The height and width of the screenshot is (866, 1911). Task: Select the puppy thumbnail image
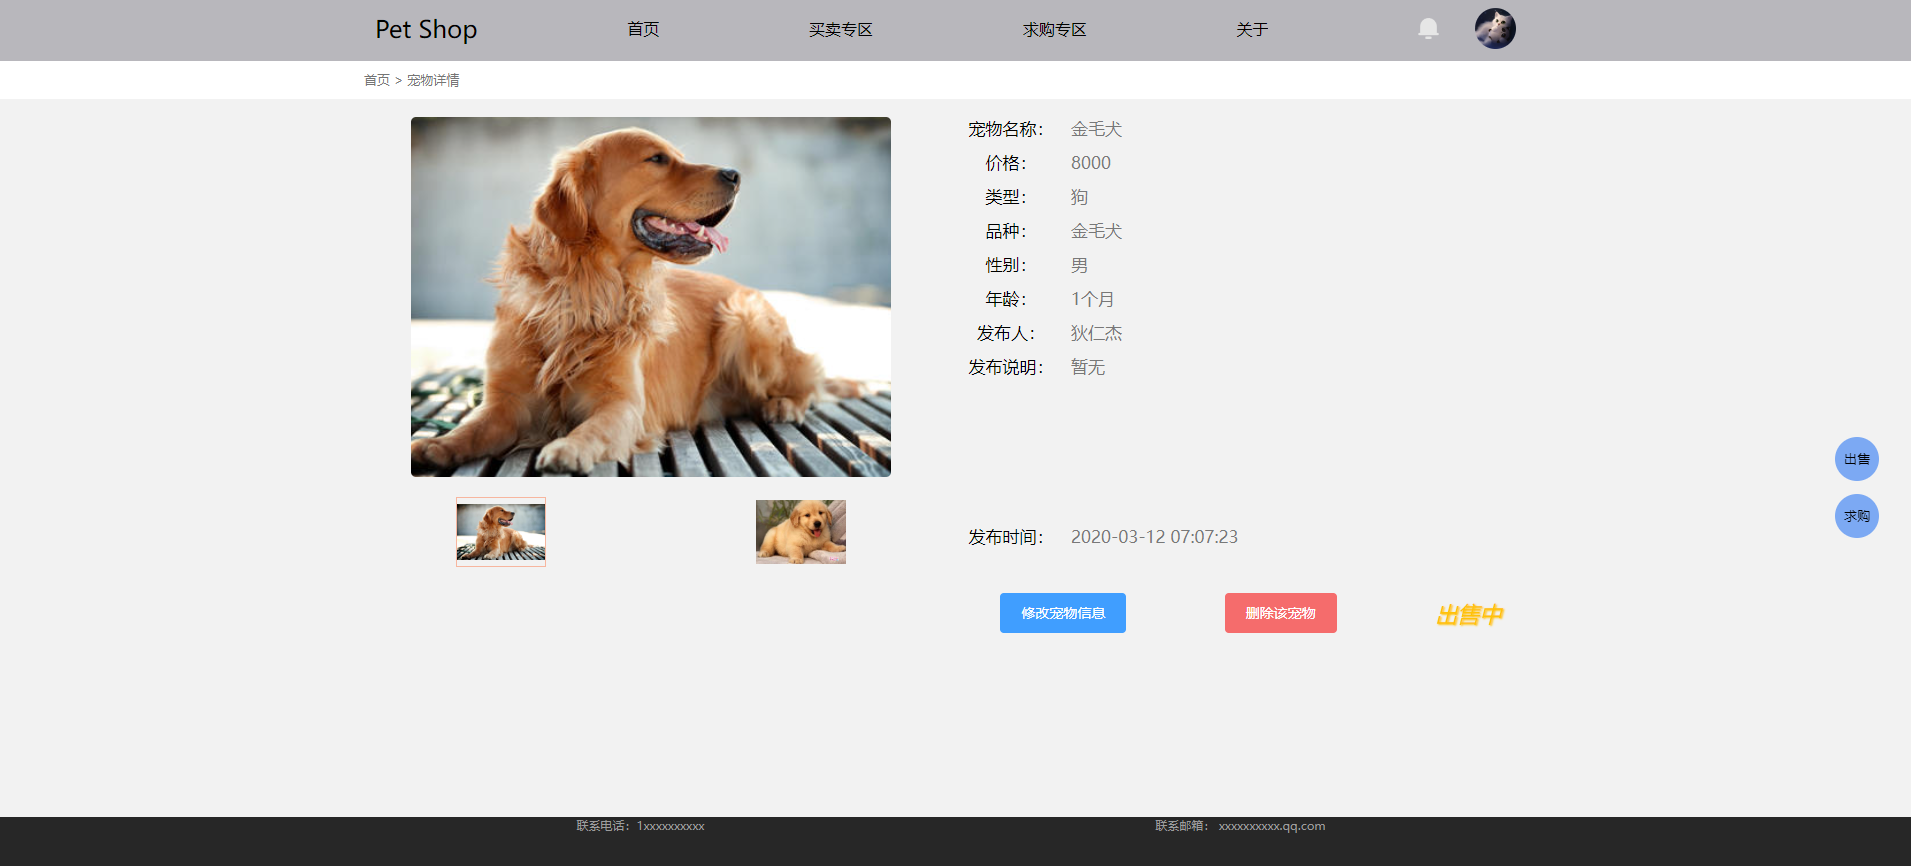click(x=800, y=532)
